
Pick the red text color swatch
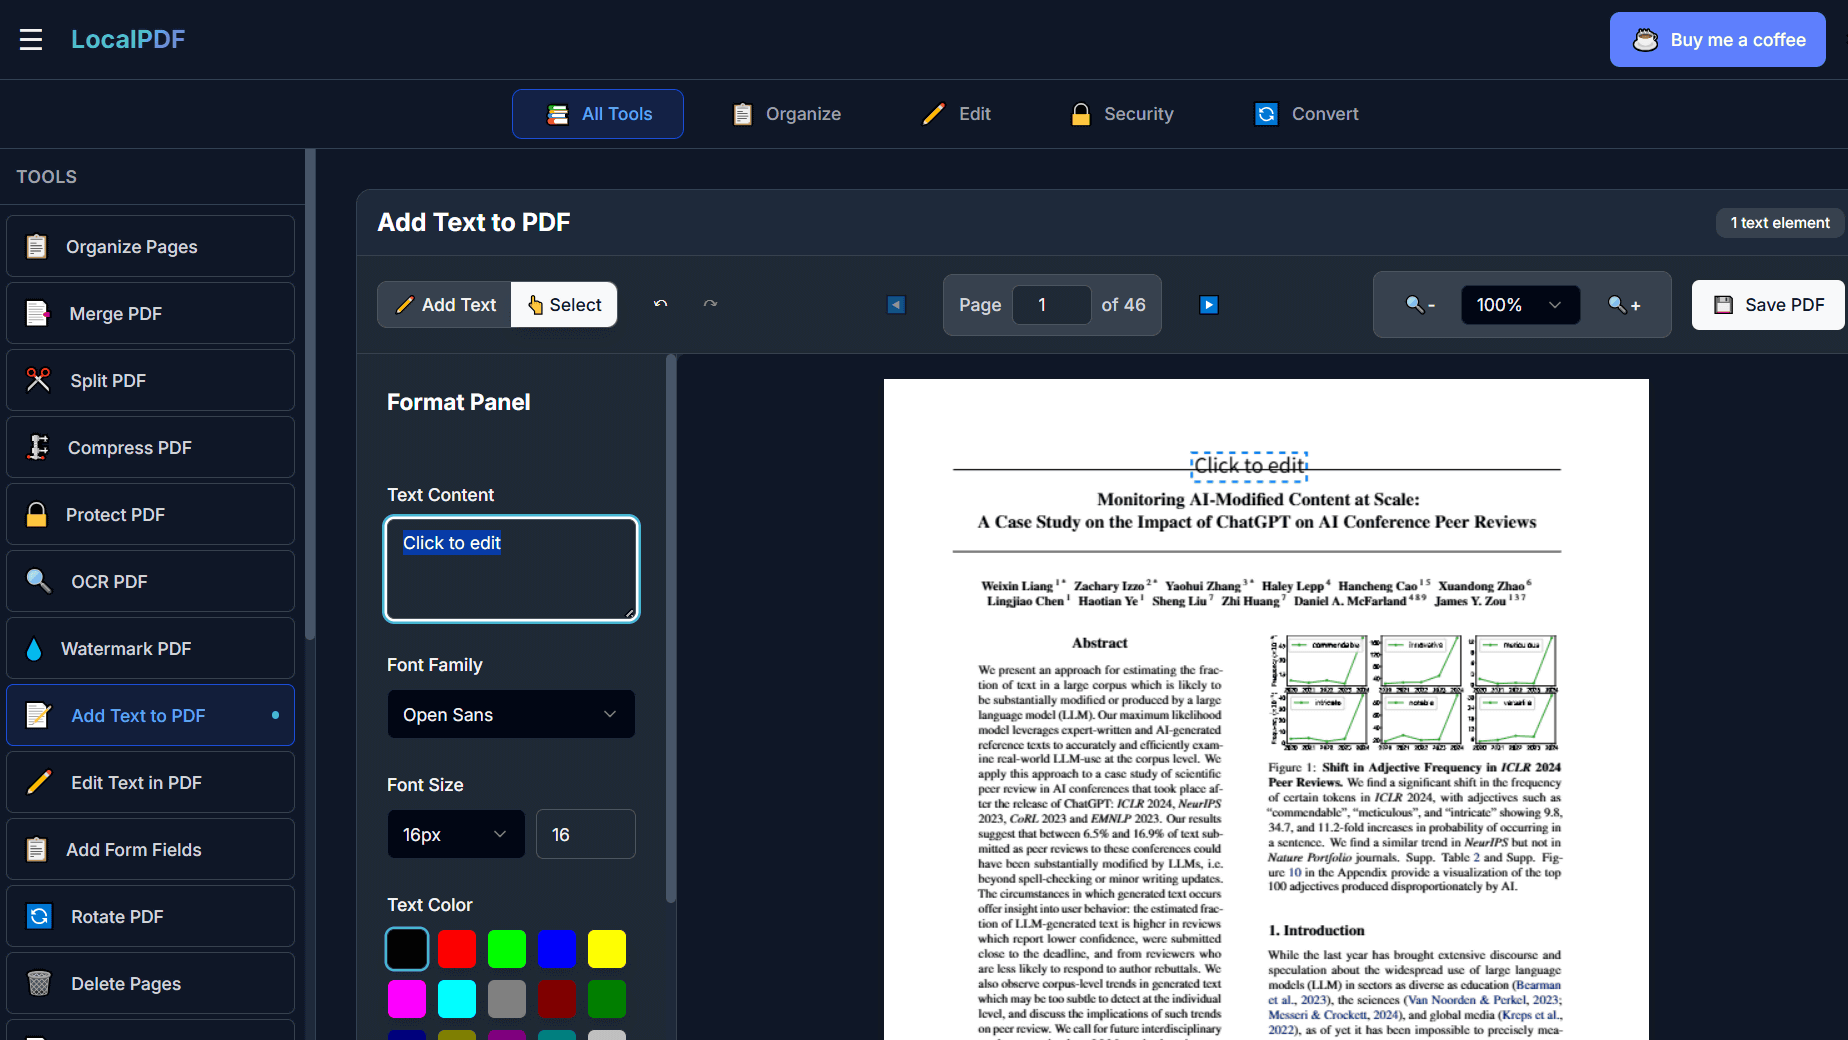457,949
